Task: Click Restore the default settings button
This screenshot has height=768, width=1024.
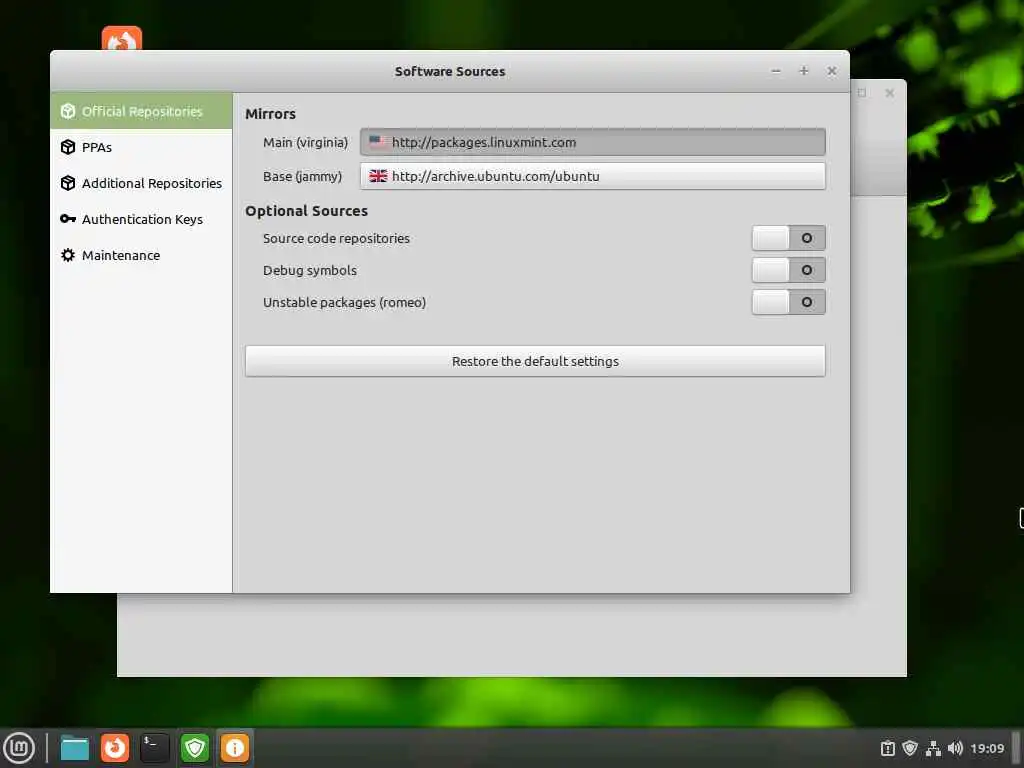Action: [x=535, y=361]
